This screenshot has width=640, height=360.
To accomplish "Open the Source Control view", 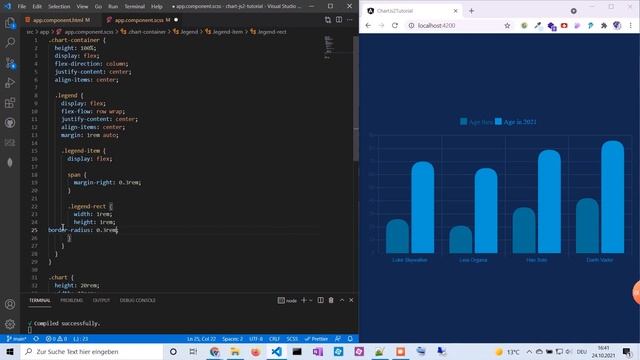I will coord(10,62).
